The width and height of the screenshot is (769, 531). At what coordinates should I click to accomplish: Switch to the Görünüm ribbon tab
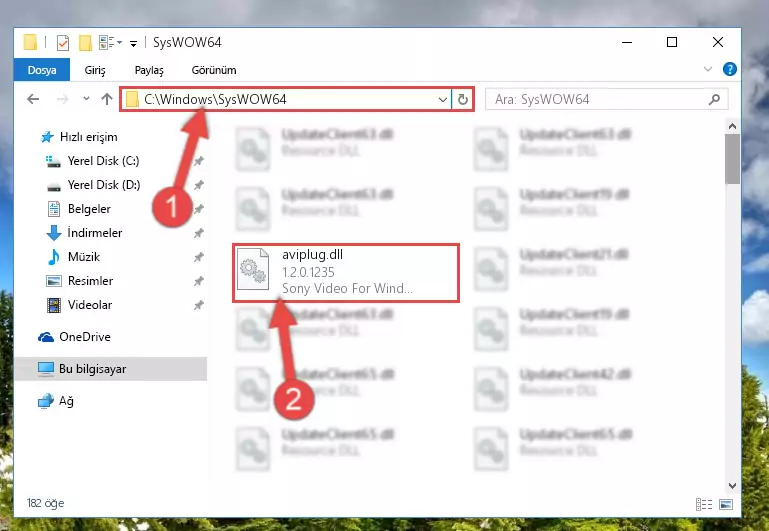point(214,70)
